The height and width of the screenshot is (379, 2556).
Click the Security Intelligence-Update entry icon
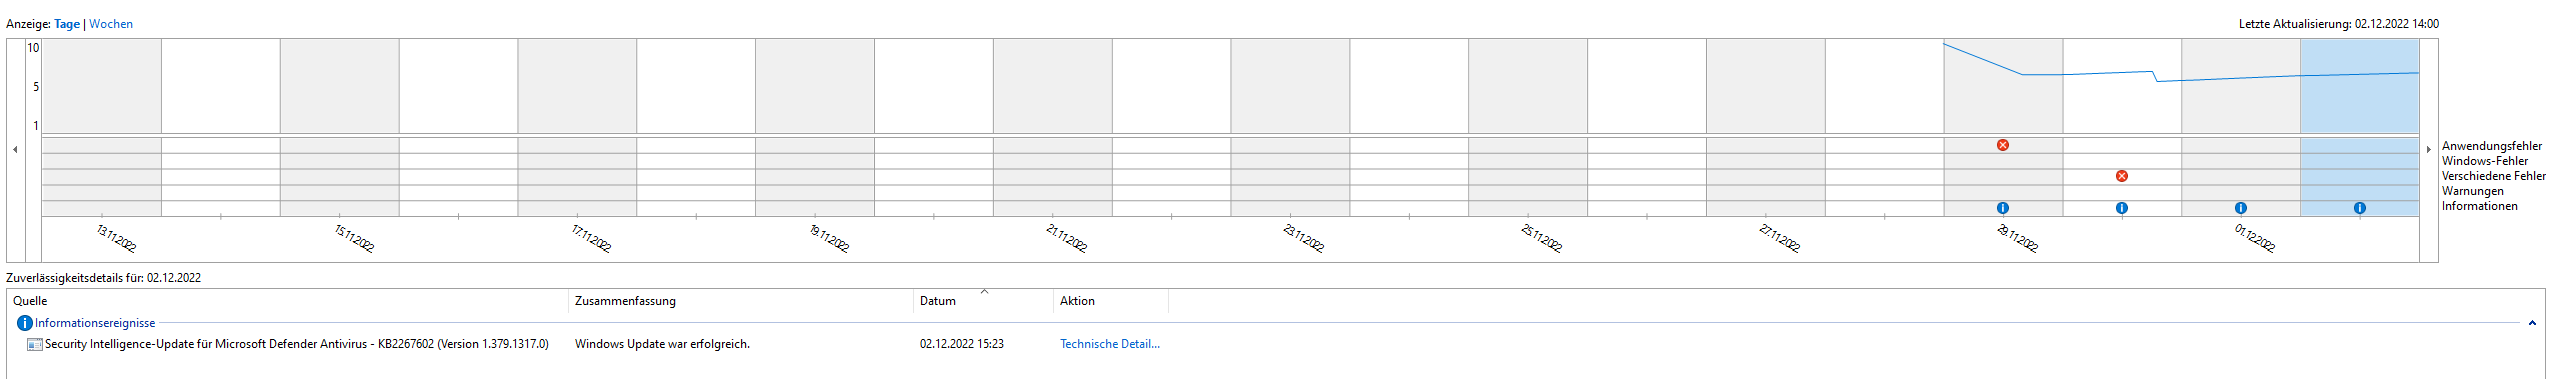click(35, 344)
